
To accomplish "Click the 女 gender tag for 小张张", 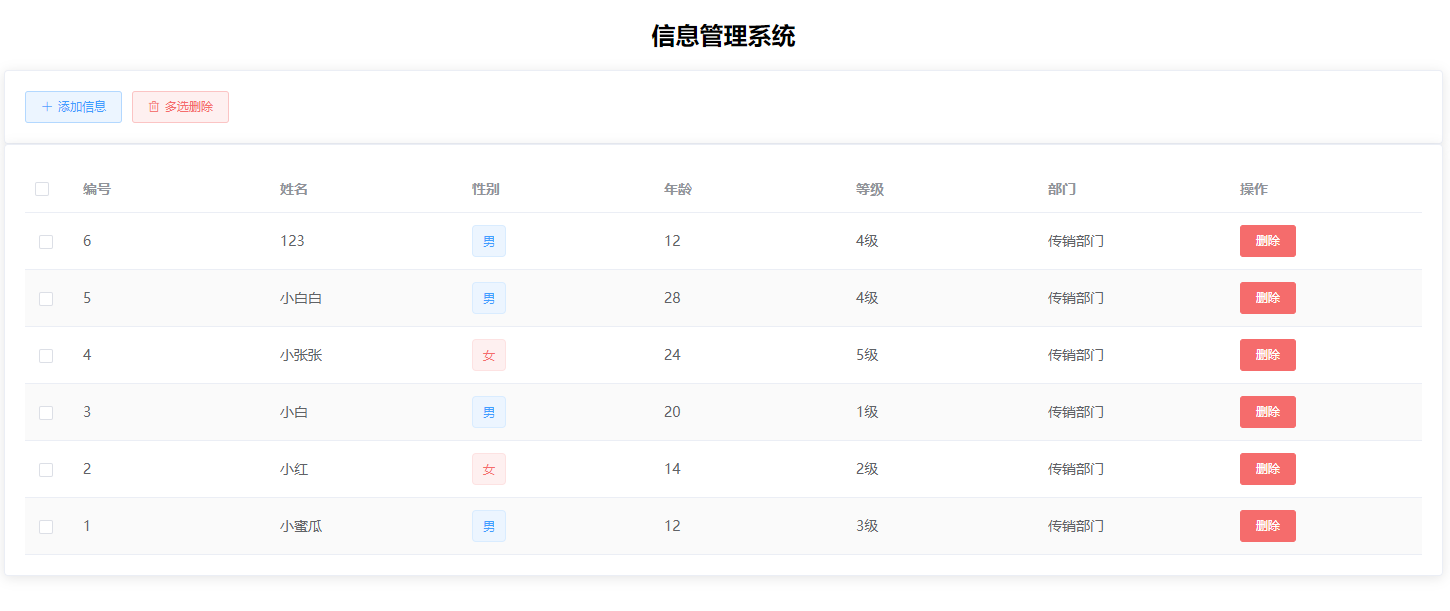I will point(489,354).
